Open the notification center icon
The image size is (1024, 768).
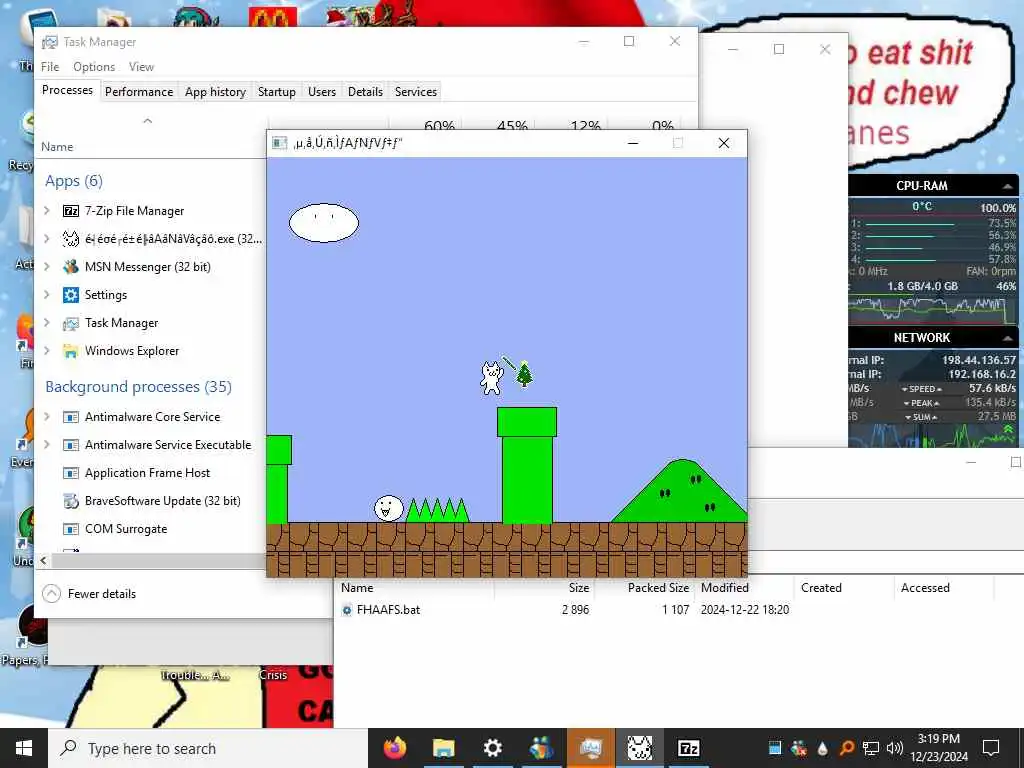(991, 748)
